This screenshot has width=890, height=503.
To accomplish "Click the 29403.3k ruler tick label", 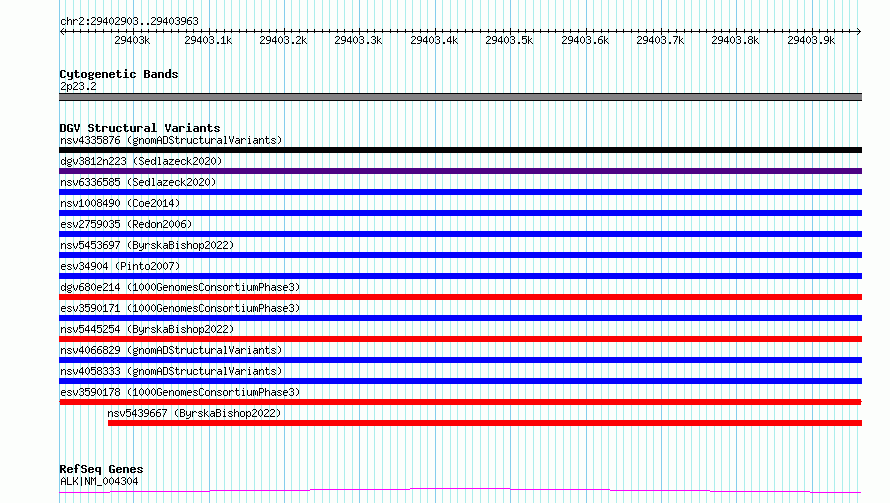I will [x=358, y=40].
